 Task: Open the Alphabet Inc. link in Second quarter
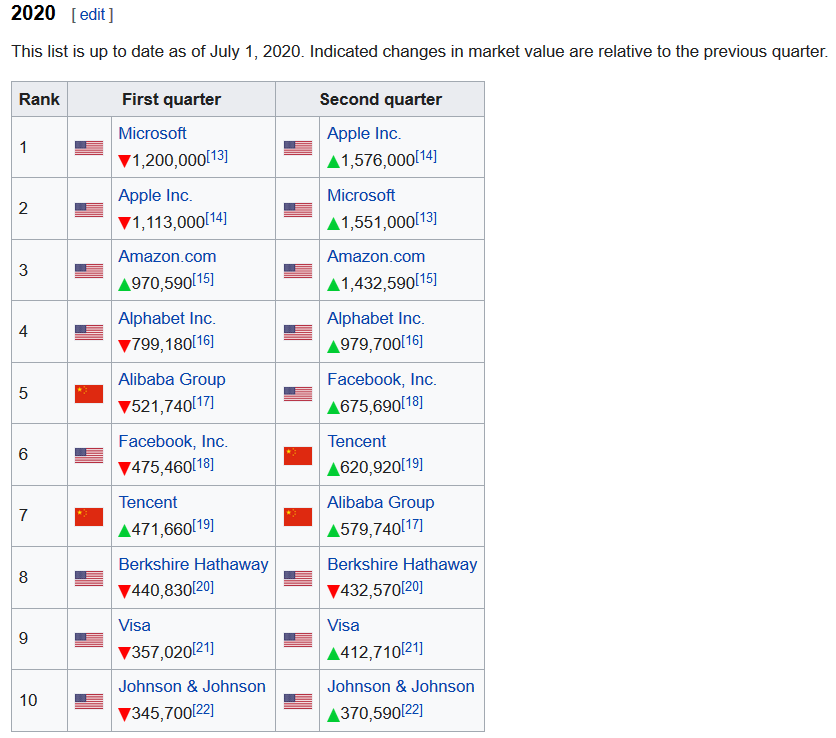(x=375, y=318)
